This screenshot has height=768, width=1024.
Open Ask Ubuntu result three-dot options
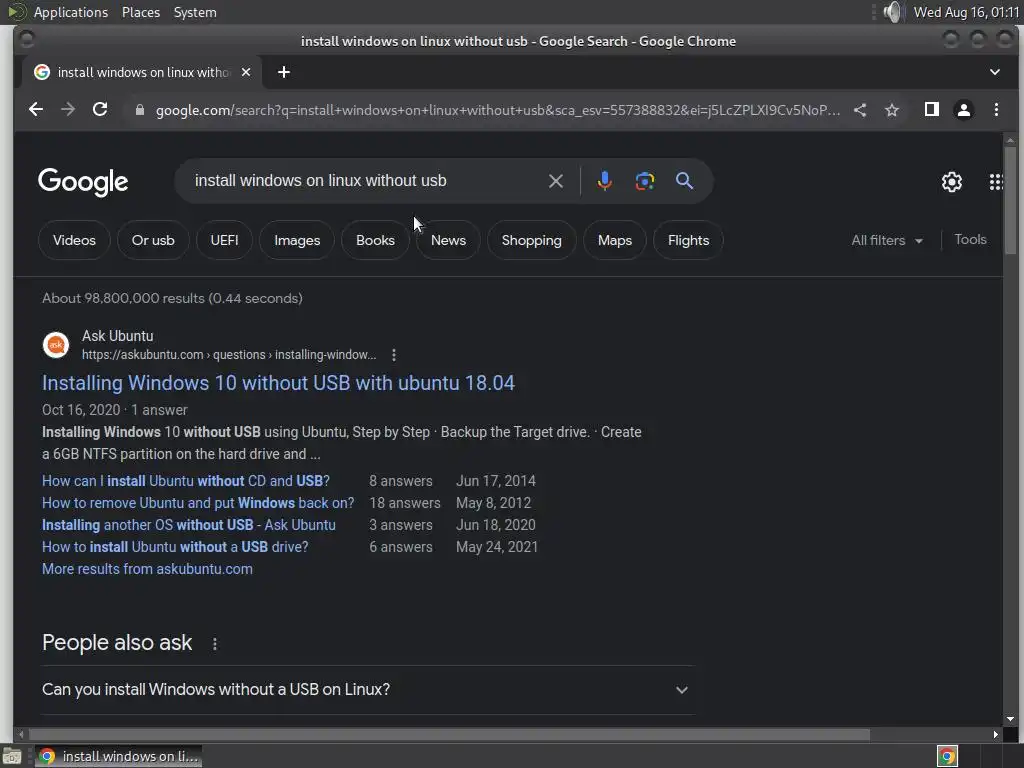point(394,355)
